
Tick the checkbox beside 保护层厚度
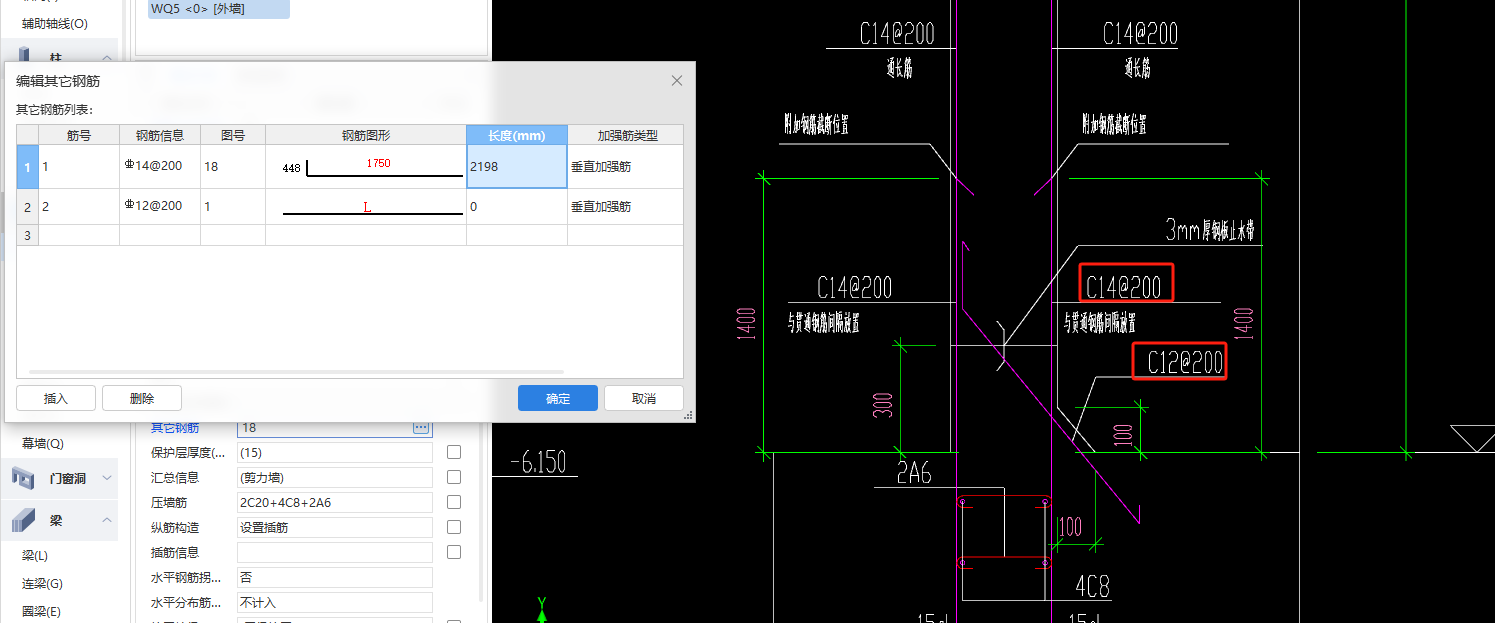coord(454,453)
